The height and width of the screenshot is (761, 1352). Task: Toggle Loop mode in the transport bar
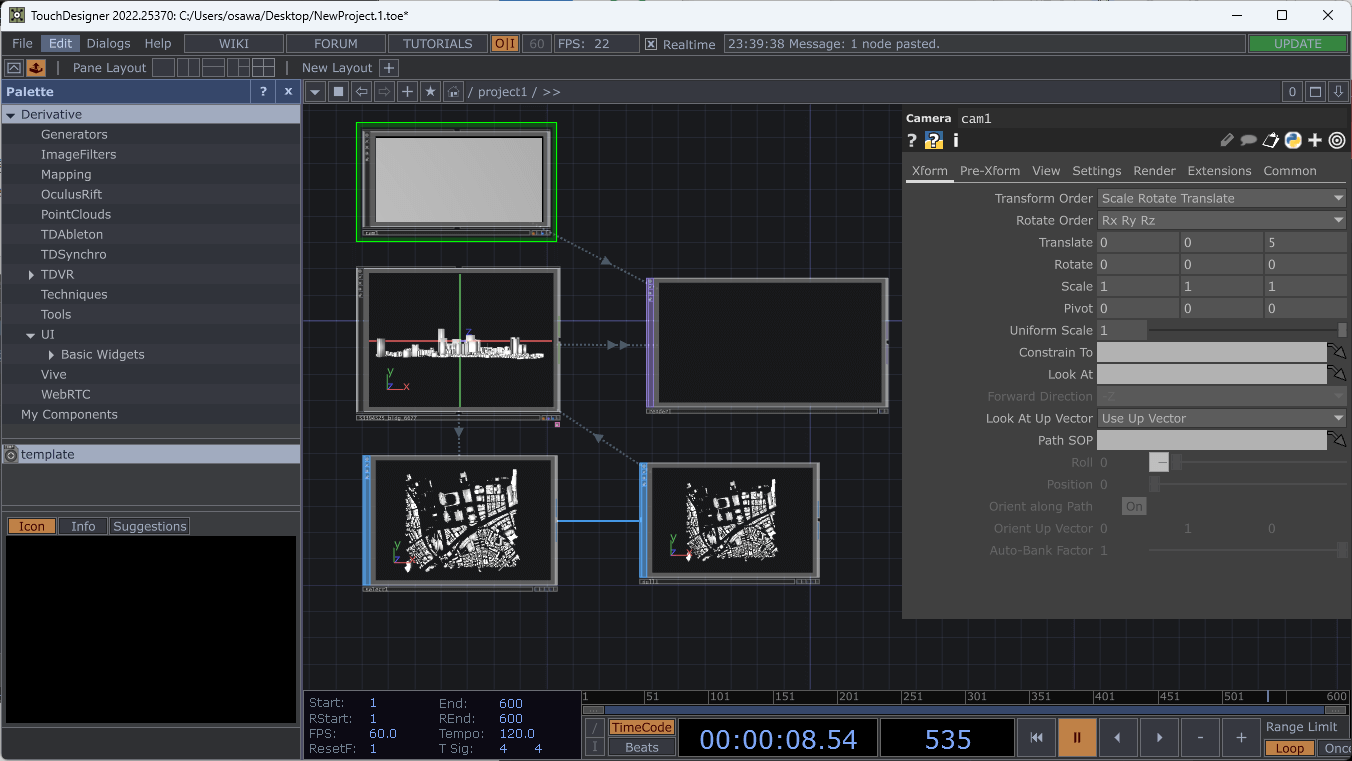[x=1289, y=748]
